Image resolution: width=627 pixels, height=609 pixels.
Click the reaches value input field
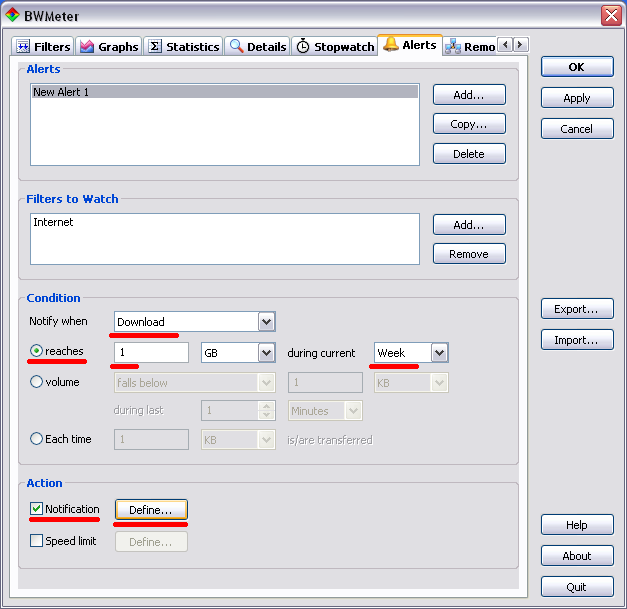pyautogui.click(x=151, y=353)
